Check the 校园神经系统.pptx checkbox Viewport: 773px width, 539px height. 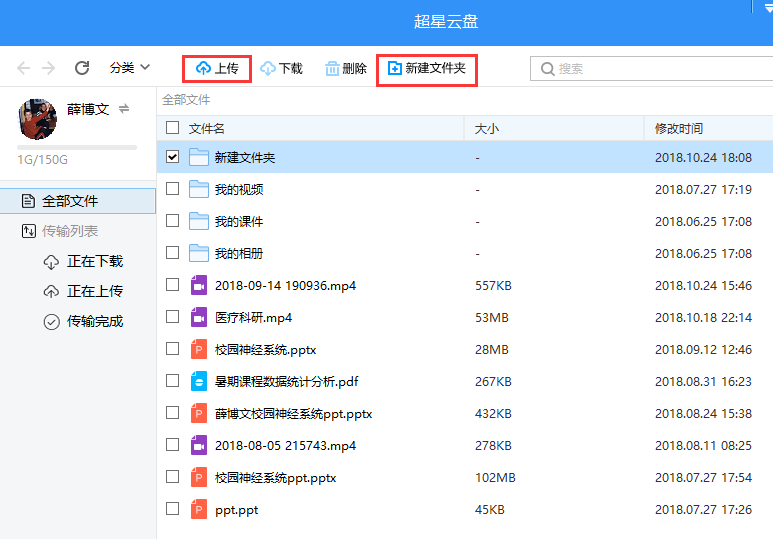pyautogui.click(x=173, y=349)
